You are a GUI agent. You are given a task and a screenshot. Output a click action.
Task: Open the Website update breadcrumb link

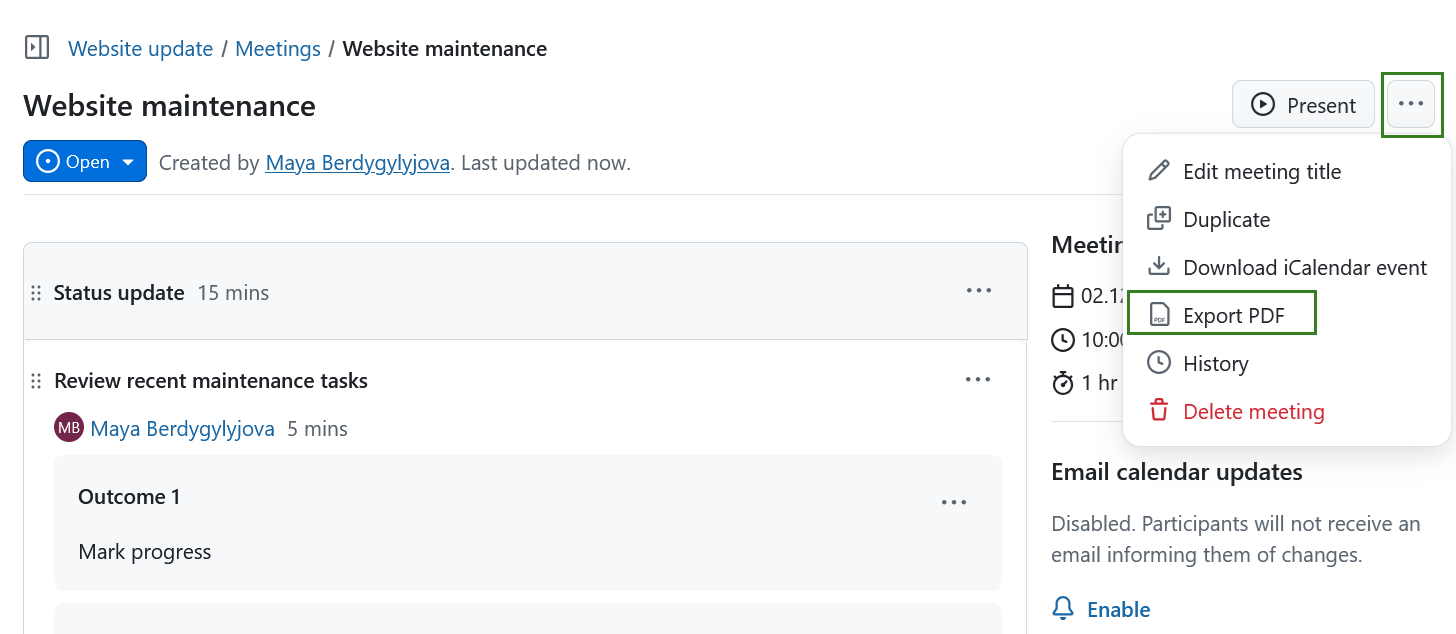click(x=140, y=48)
